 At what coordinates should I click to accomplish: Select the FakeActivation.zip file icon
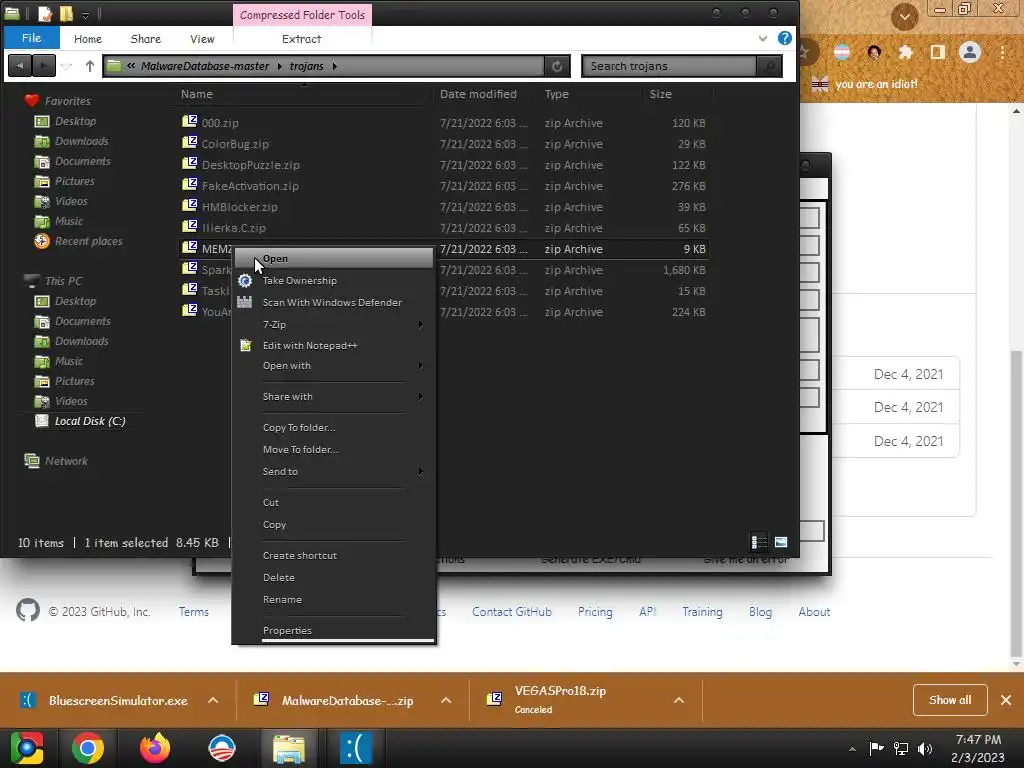point(189,184)
